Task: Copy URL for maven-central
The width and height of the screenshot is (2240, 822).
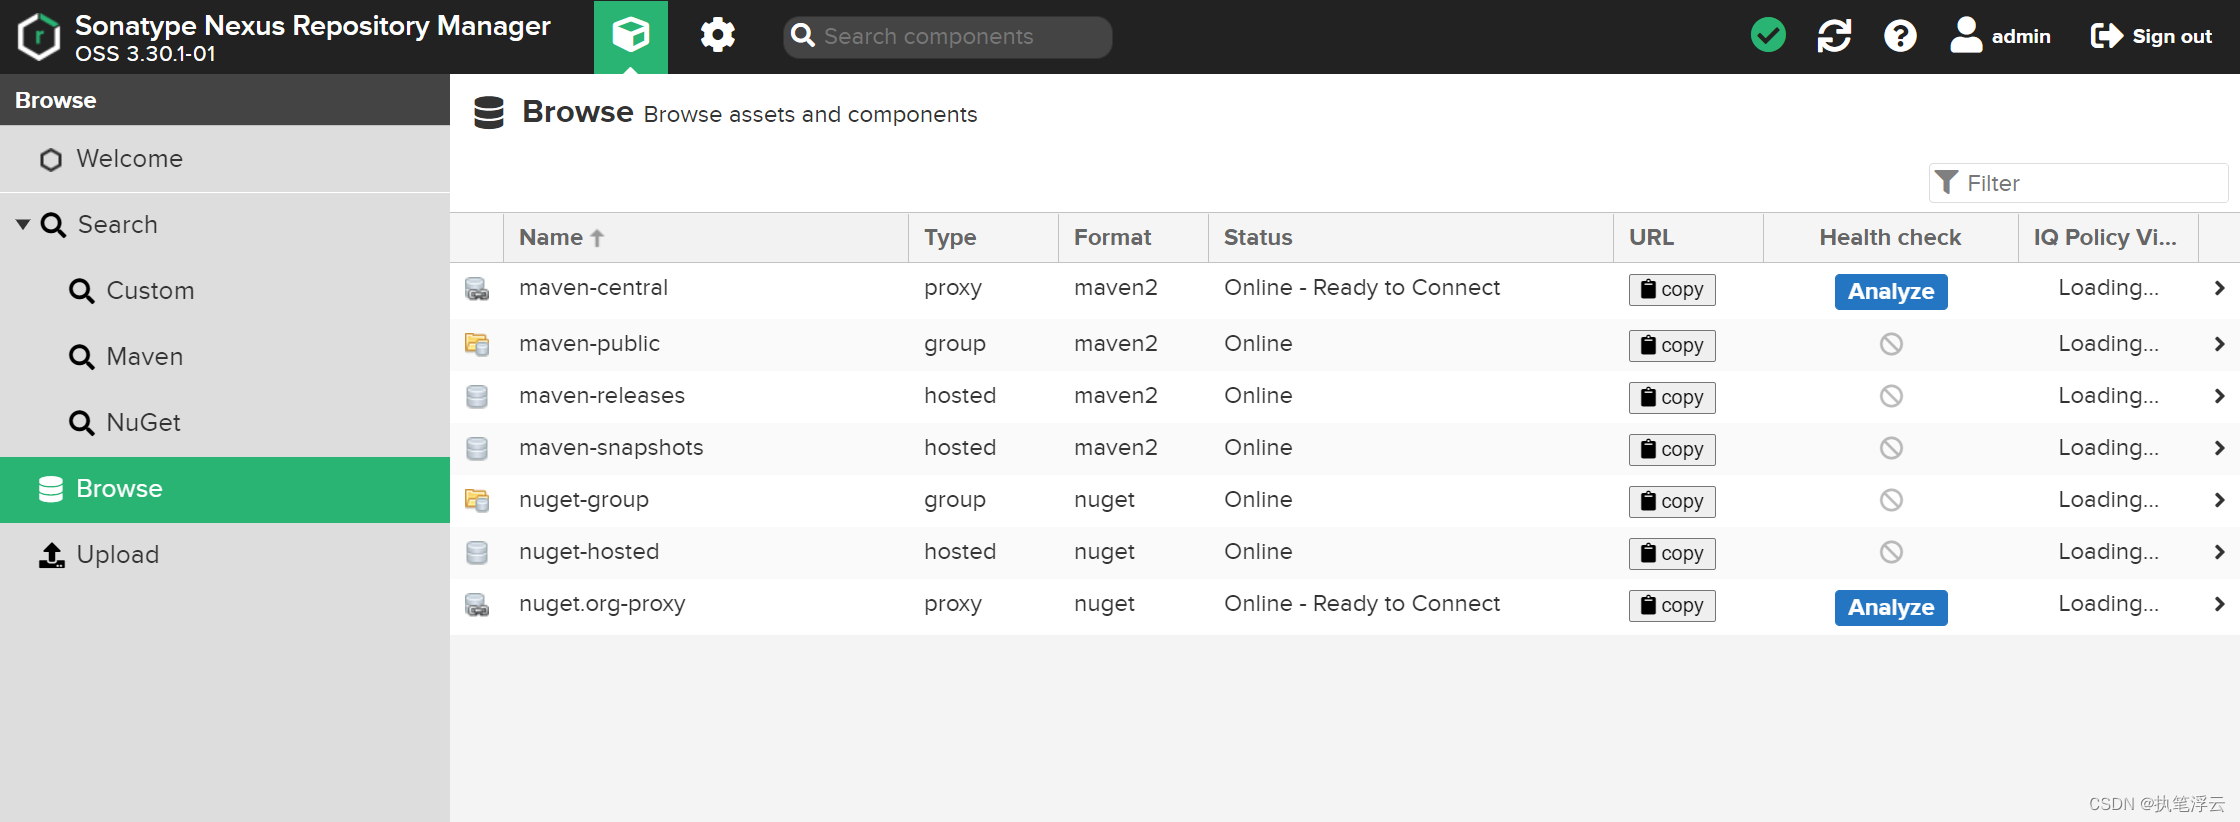Action: tap(1672, 290)
